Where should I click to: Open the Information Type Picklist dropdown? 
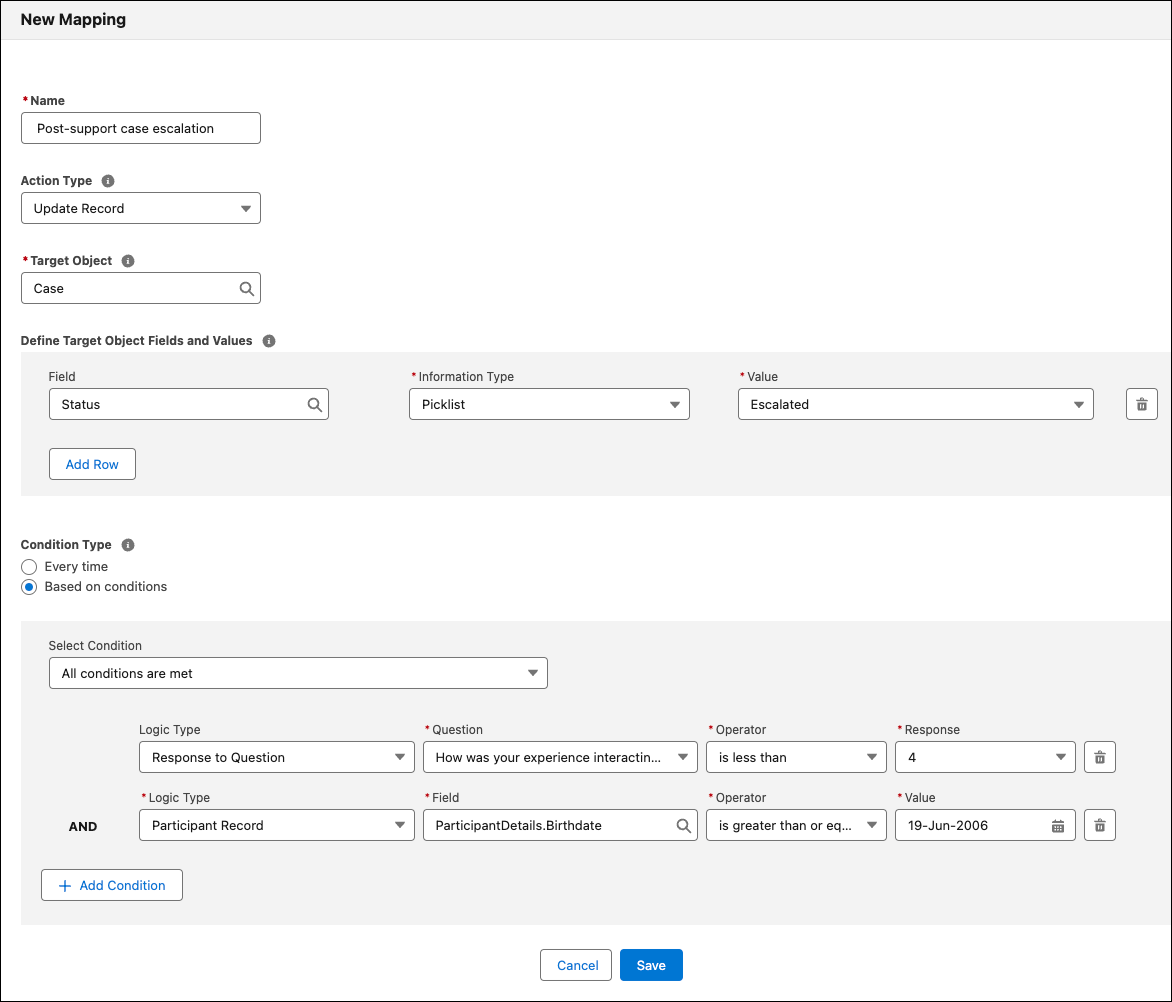[x=549, y=404]
